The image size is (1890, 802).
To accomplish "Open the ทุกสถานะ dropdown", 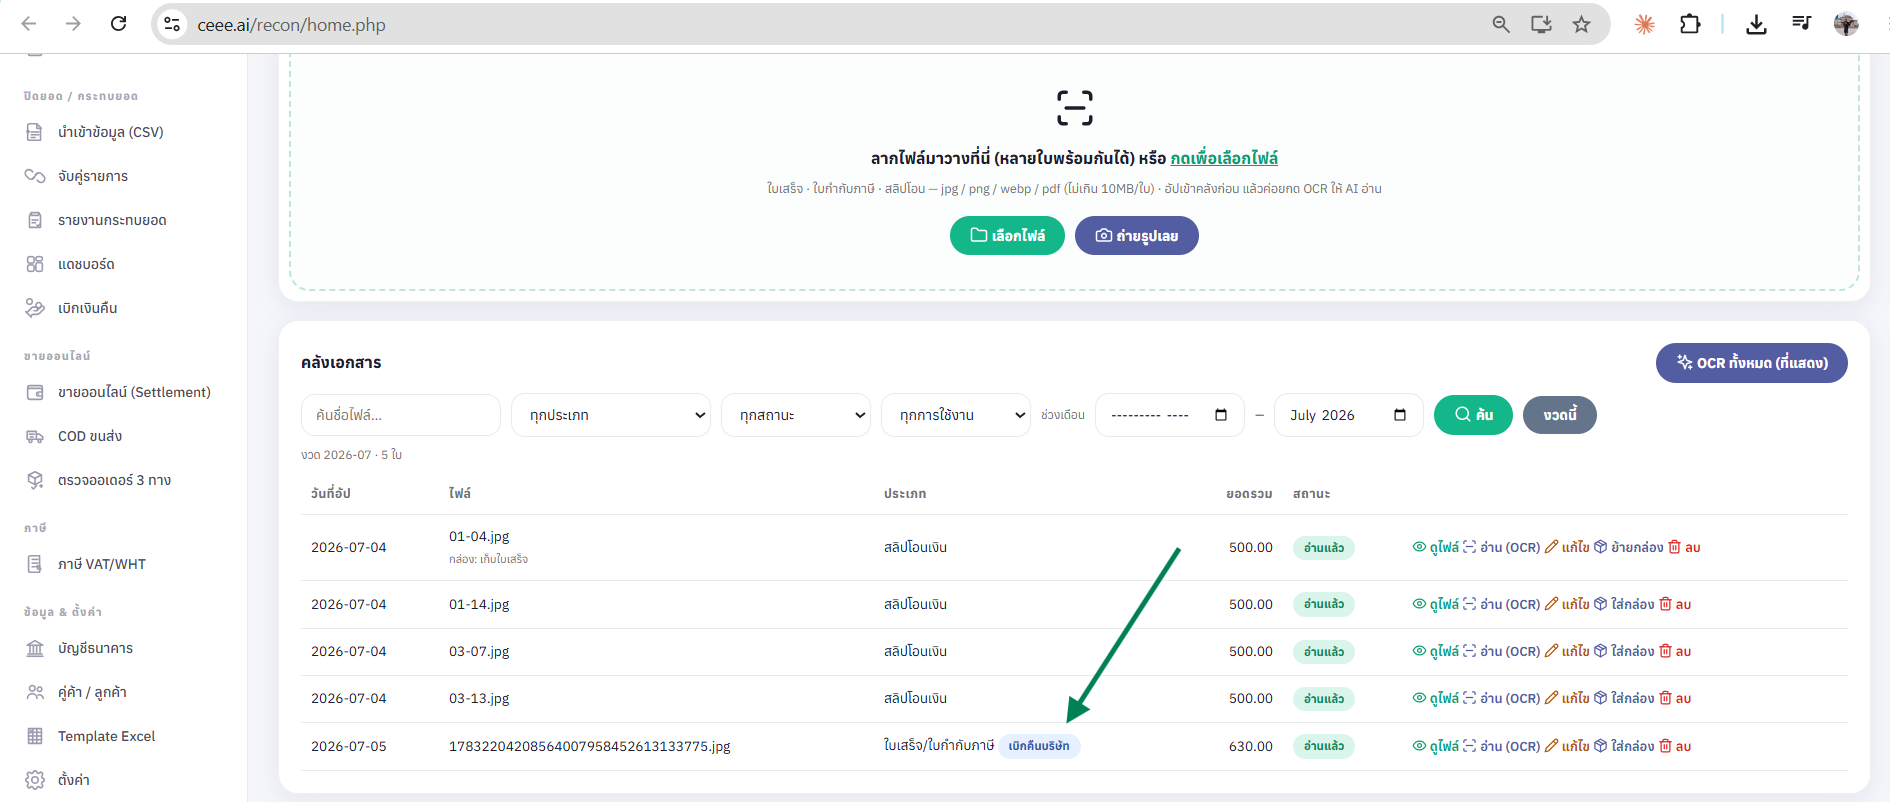I will coord(796,415).
